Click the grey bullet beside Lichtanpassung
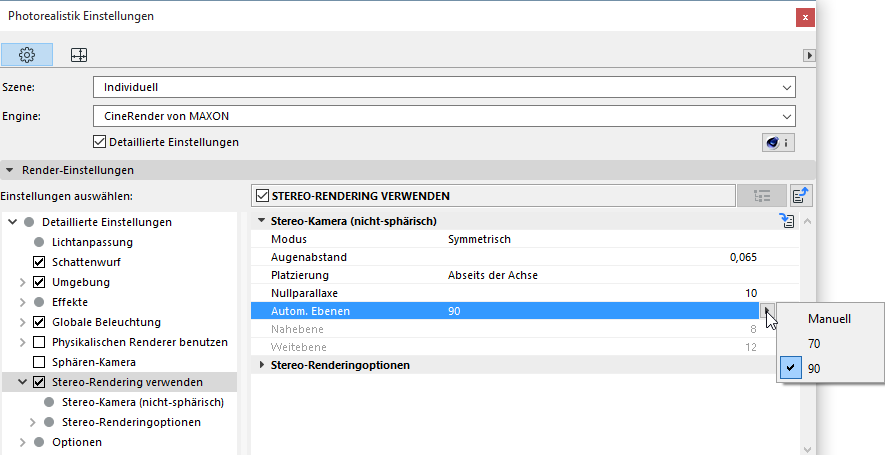 pyautogui.click(x=39, y=242)
